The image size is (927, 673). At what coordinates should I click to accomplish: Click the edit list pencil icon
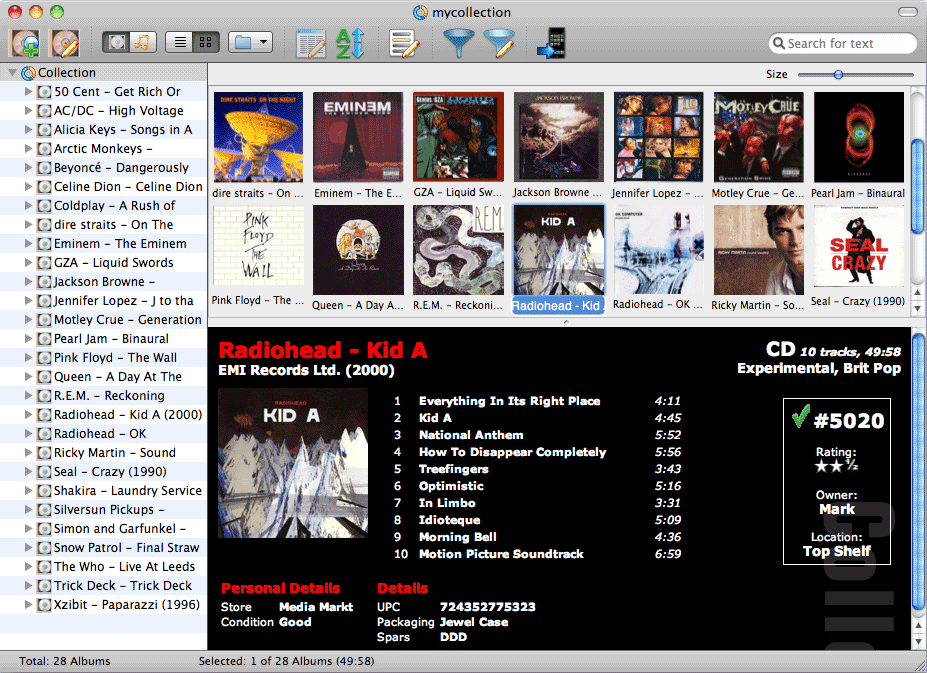[x=404, y=44]
